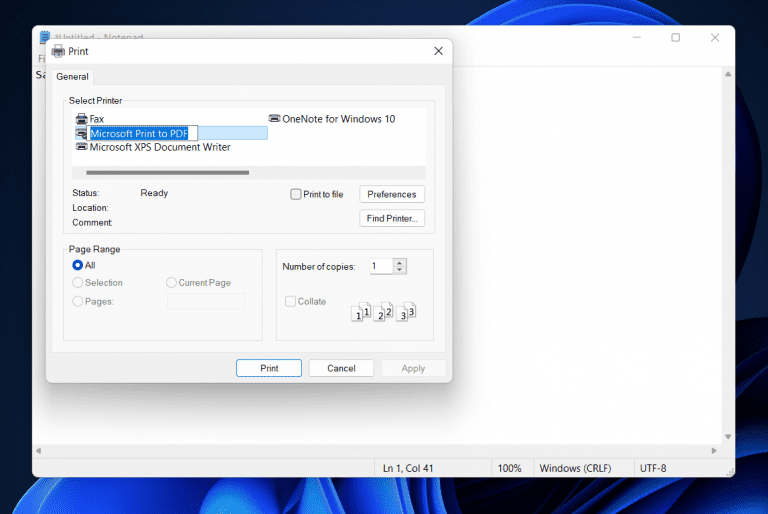Image resolution: width=768 pixels, height=514 pixels.
Task: Open the General tab
Action: coord(72,77)
